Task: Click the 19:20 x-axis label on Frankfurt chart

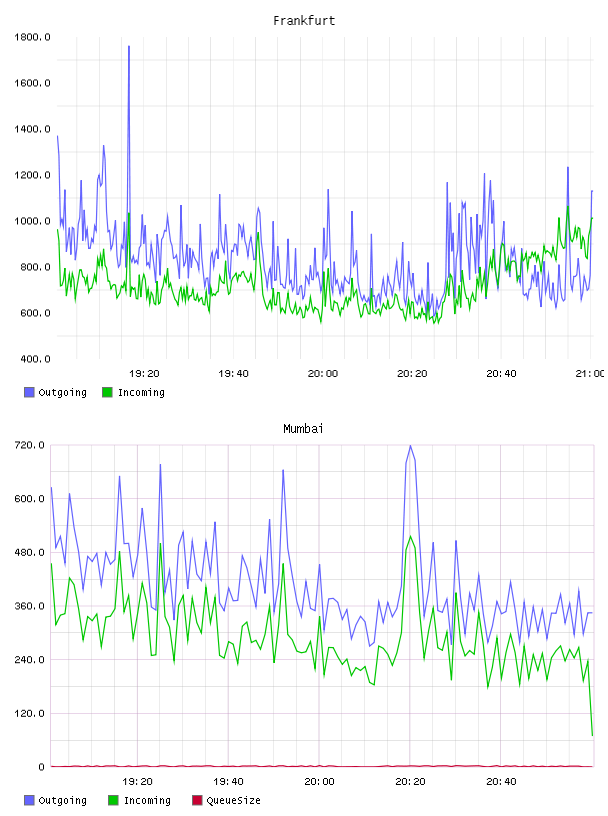Action: coord(144,374)
